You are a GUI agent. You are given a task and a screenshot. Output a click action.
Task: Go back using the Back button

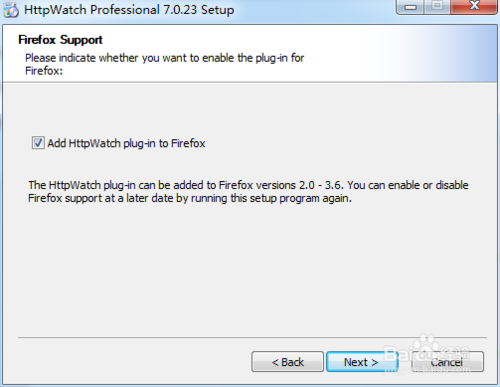coord(287,362)
